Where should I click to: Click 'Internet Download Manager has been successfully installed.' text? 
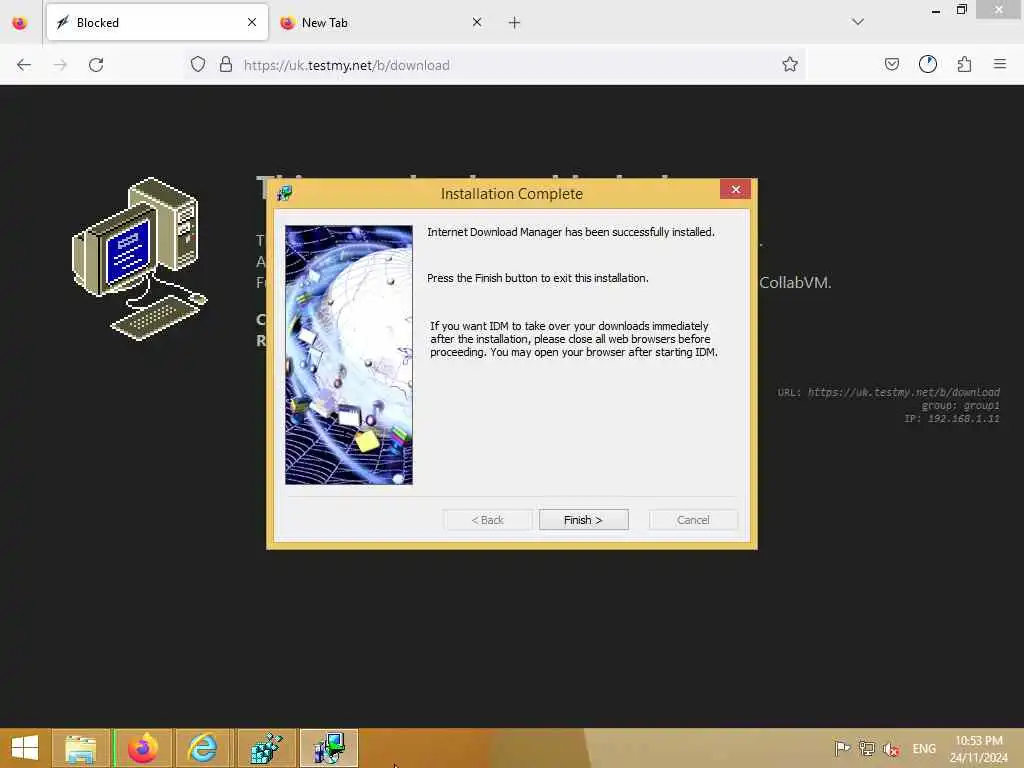point(571,232)
